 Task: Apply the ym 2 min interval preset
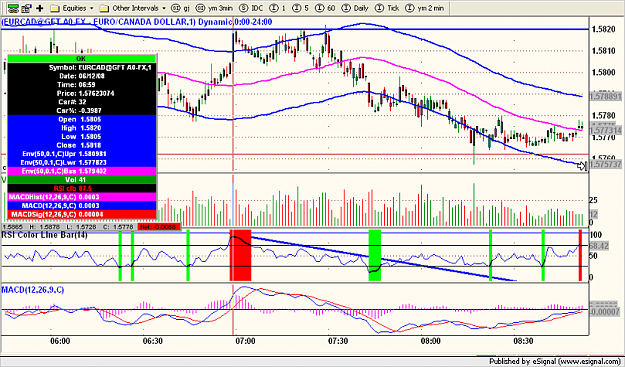click(425, 8)
